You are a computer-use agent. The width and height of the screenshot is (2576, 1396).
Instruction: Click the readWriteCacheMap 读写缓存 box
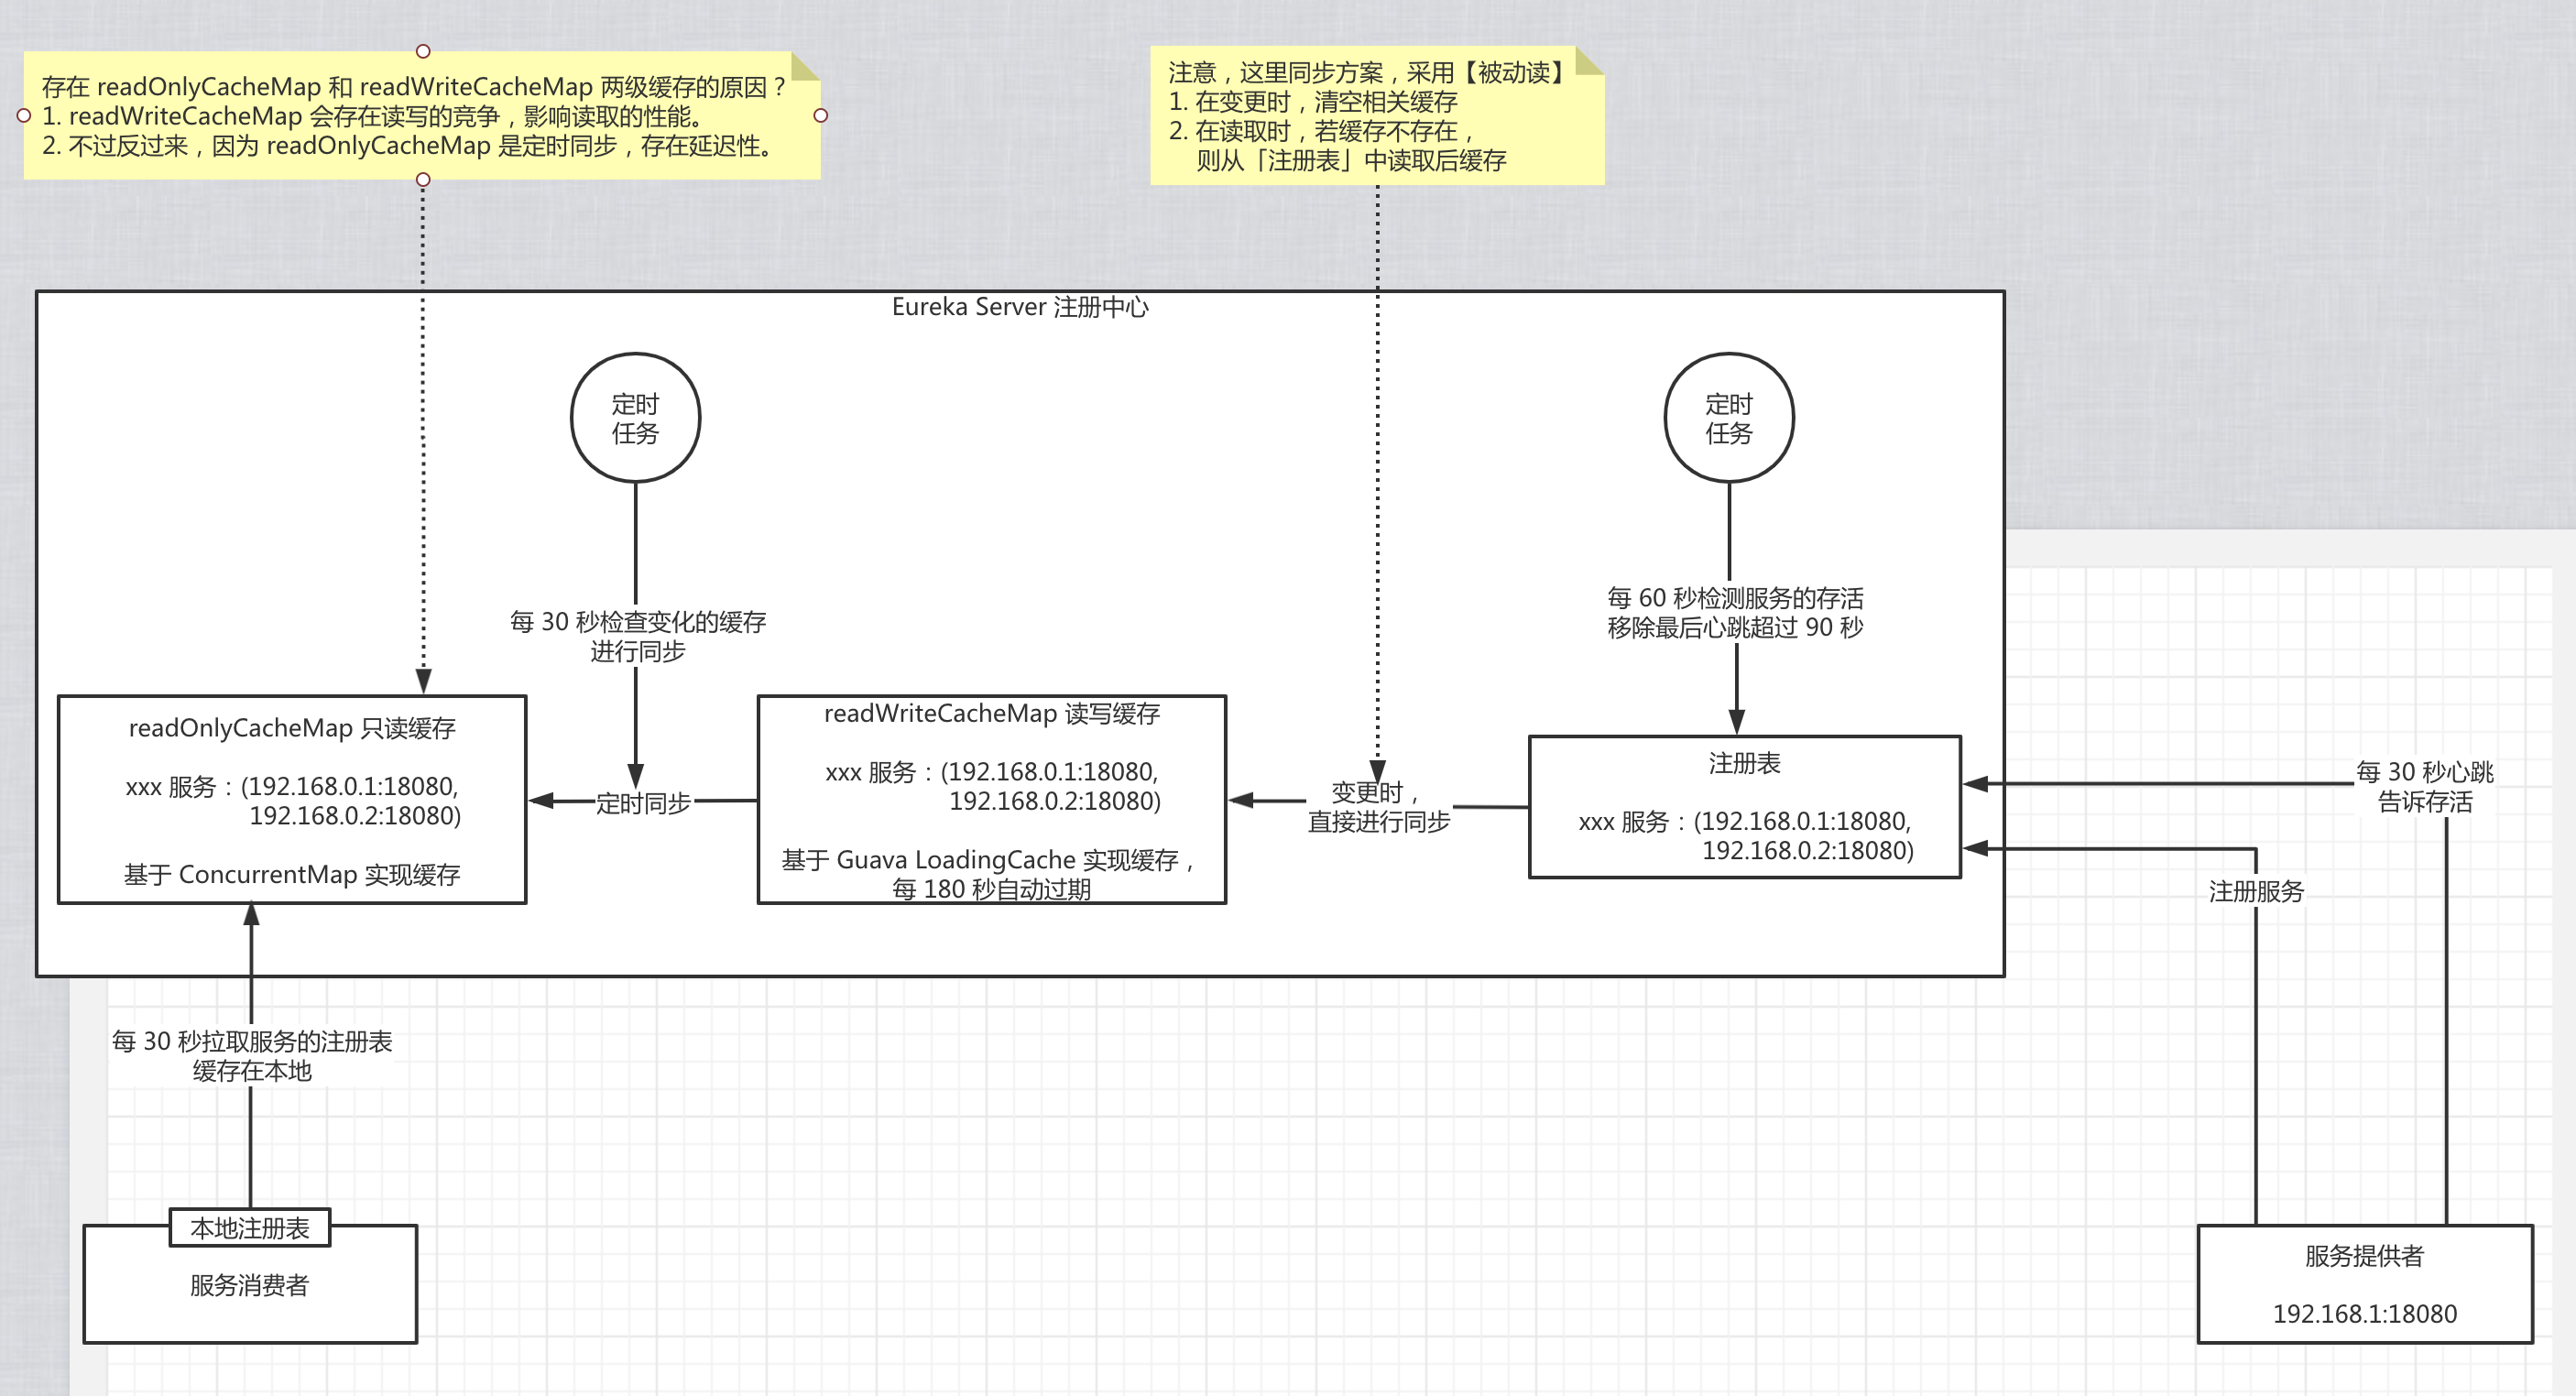991,800
